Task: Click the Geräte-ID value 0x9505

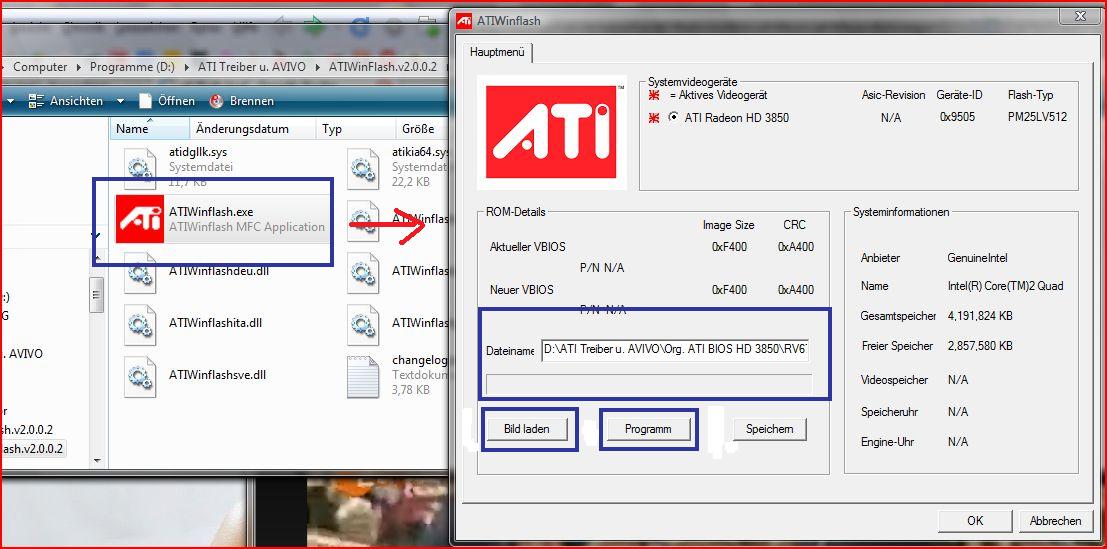Action: coord(957,117)
